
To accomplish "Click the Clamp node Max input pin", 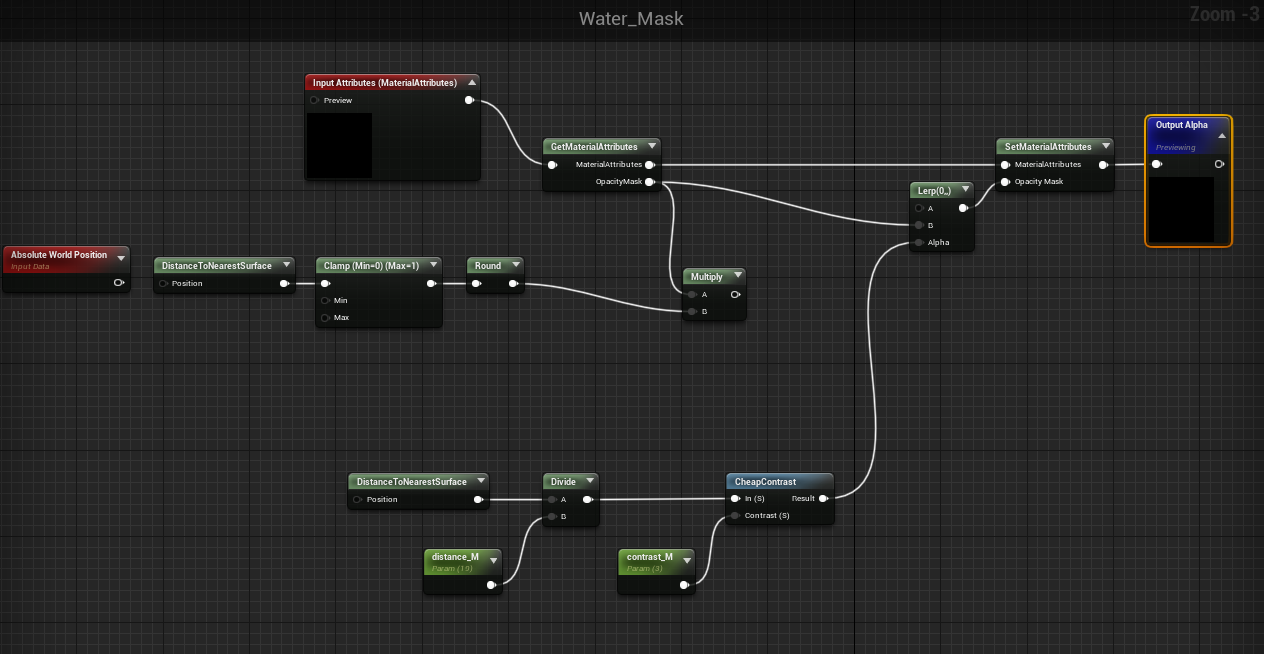I will (325, 317).
